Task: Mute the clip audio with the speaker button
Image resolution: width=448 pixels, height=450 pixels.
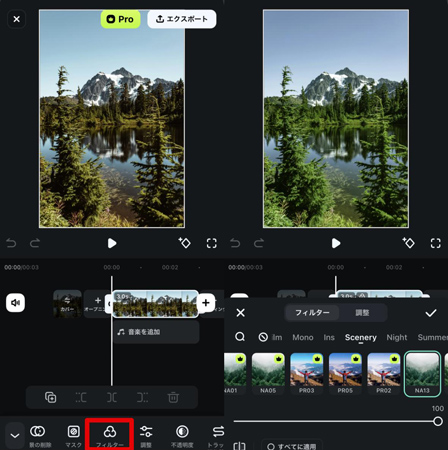Action: coord(15,303)
